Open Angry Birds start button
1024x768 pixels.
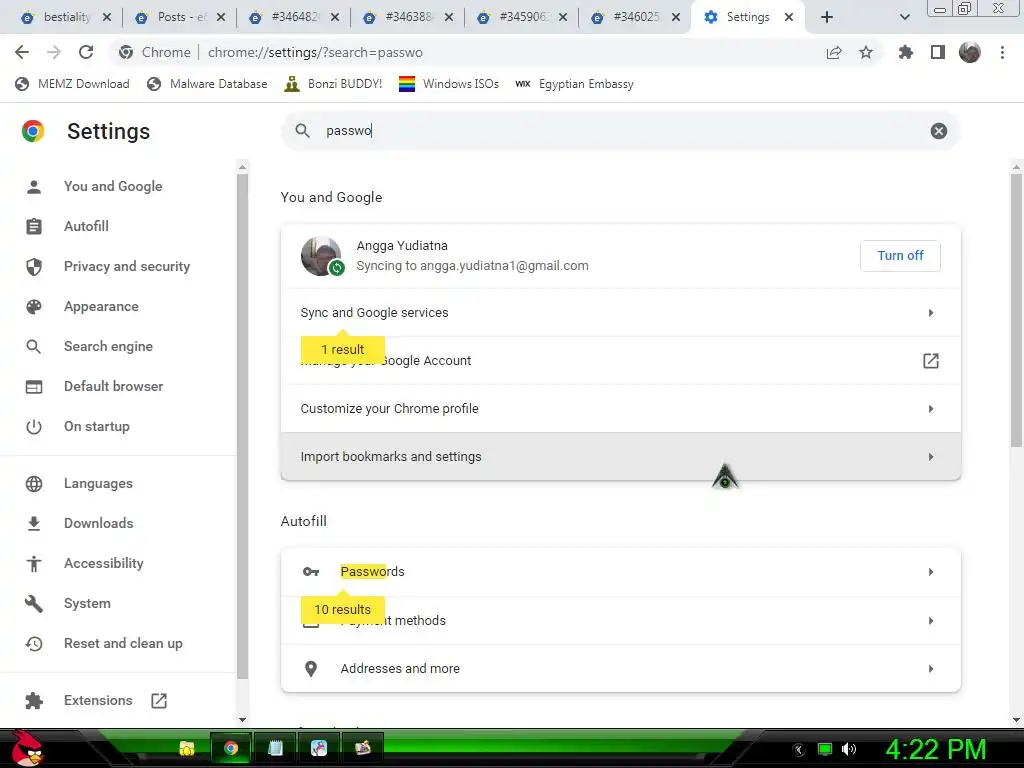[x=27, y=748]
